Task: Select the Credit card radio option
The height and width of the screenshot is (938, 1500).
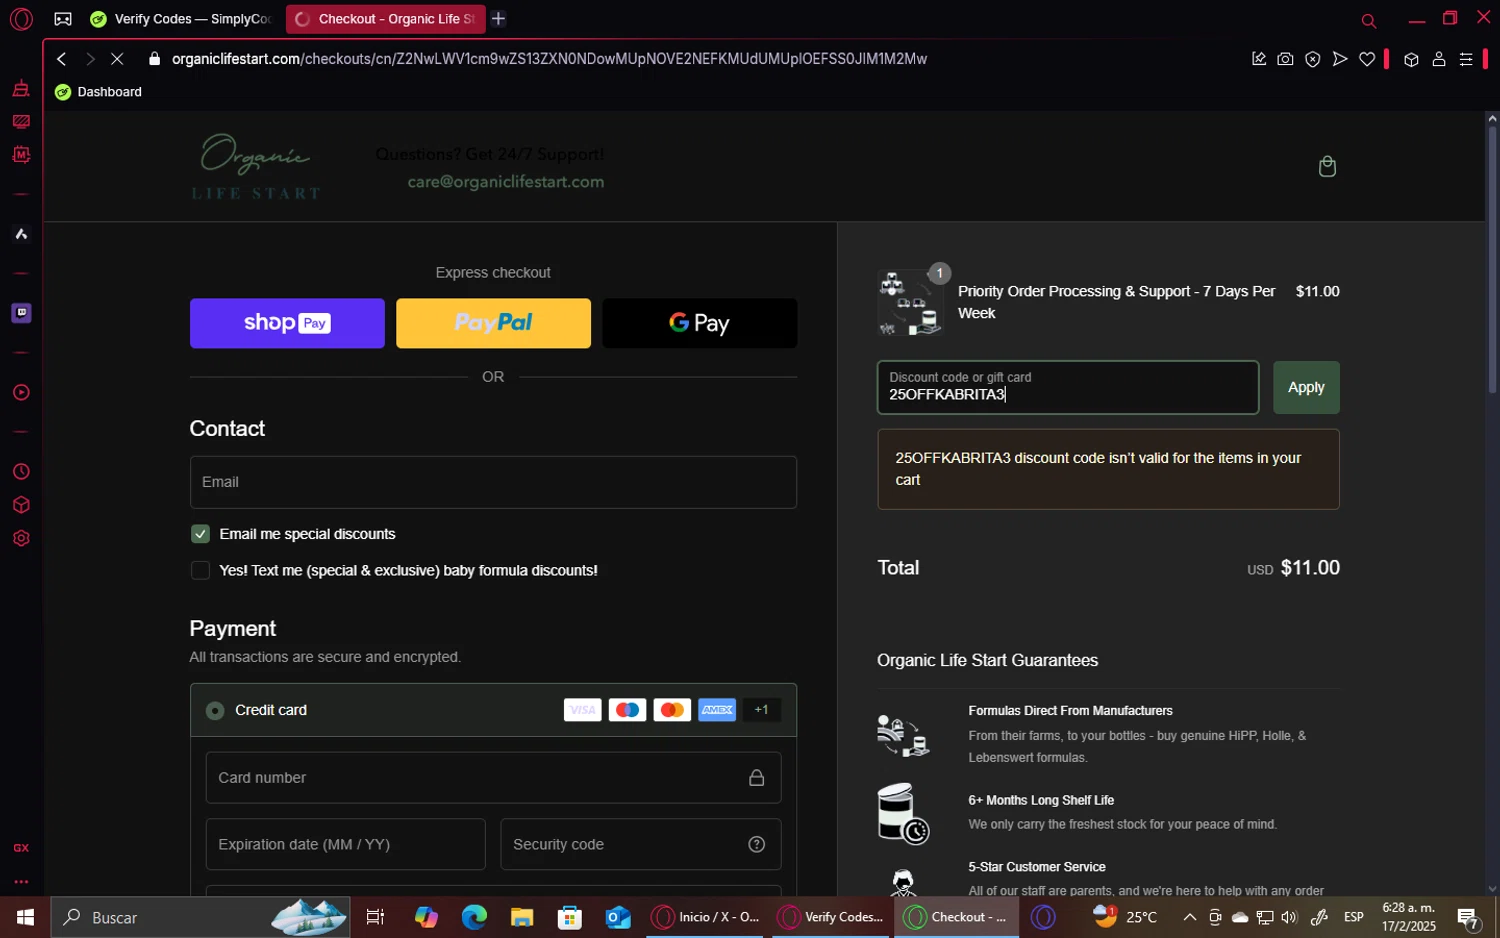Action: tap(215, 710)
